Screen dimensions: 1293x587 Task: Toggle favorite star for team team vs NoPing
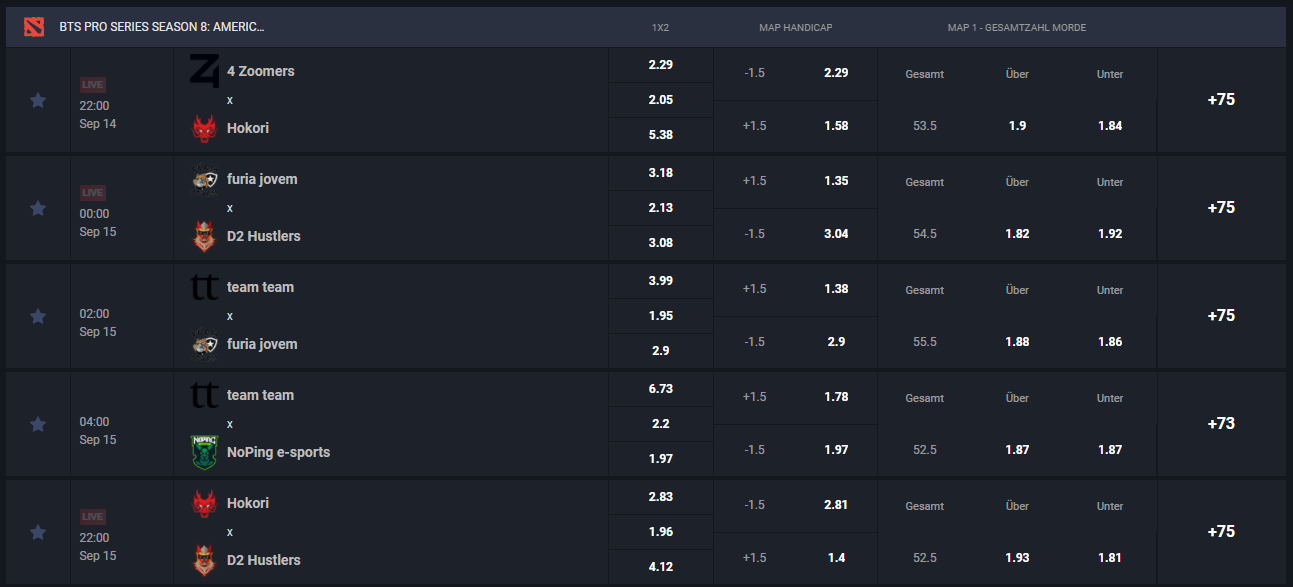38,424
